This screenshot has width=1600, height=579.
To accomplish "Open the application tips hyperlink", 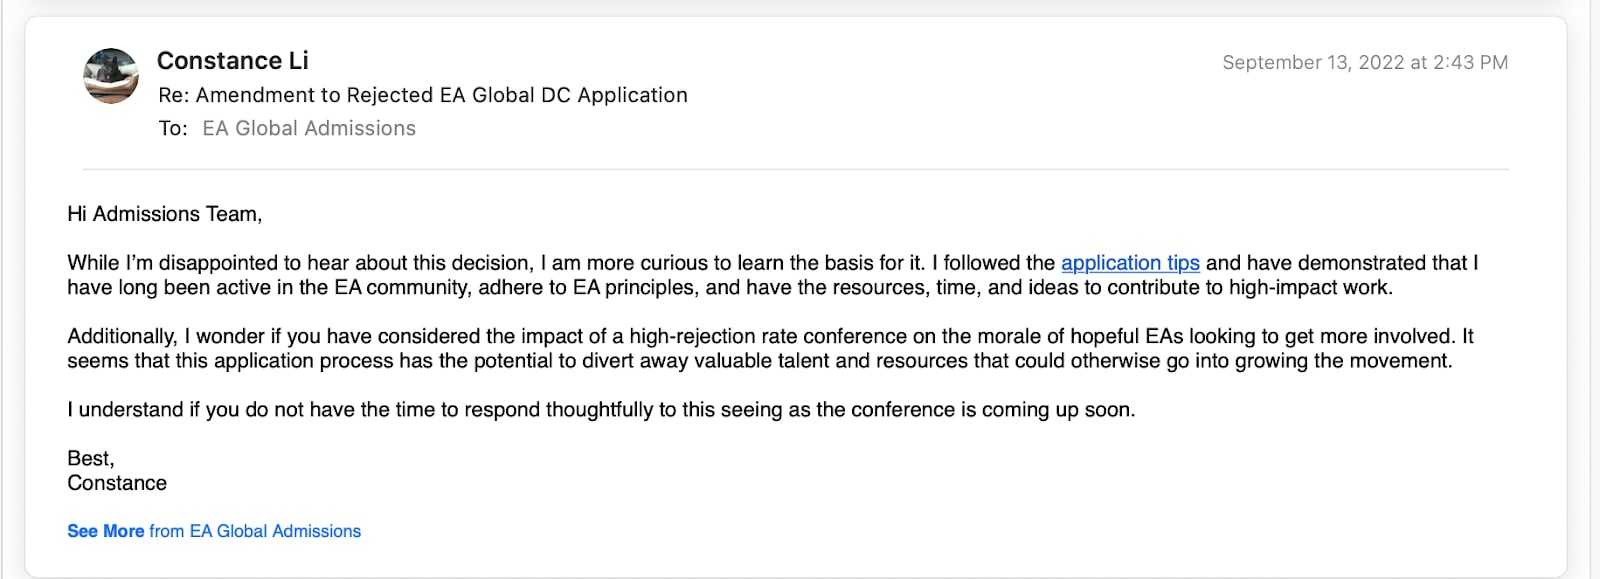I will tap(1130, 263).
